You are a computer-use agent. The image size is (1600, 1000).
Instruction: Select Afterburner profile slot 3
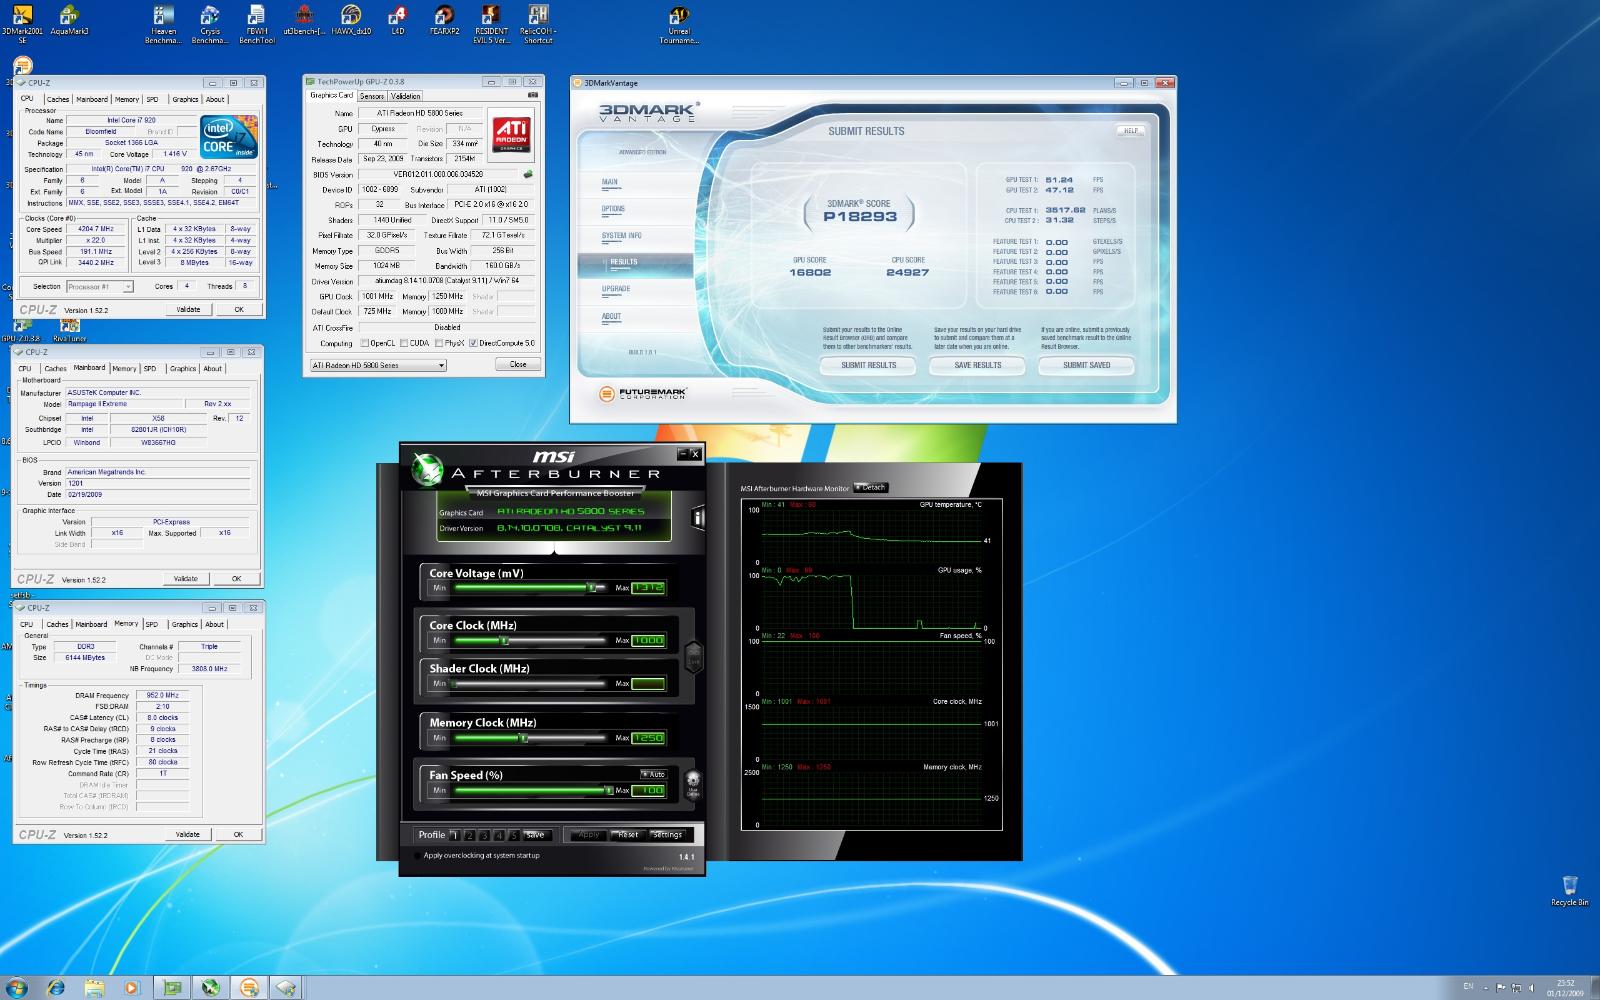(x=485, y=835)
